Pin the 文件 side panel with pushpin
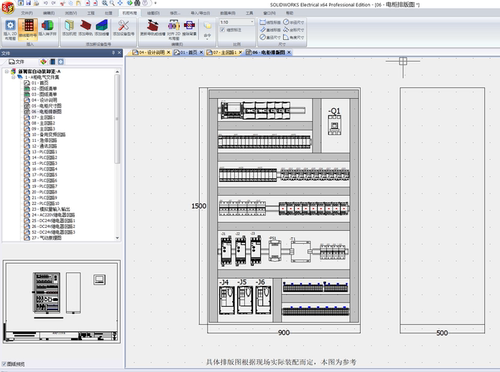This screenshot has width=500, height=372. click(x=113, y=53)
